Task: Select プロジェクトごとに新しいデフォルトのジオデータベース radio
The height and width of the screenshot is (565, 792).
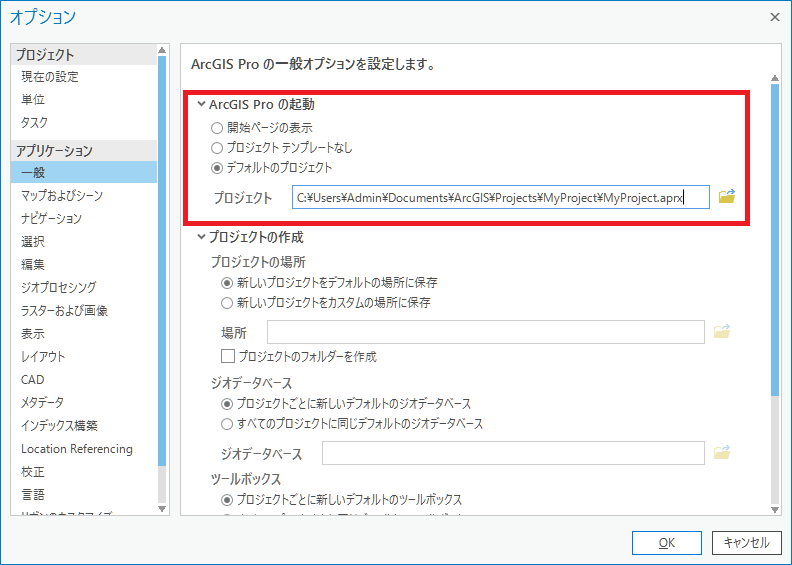Action: [227, 404]
